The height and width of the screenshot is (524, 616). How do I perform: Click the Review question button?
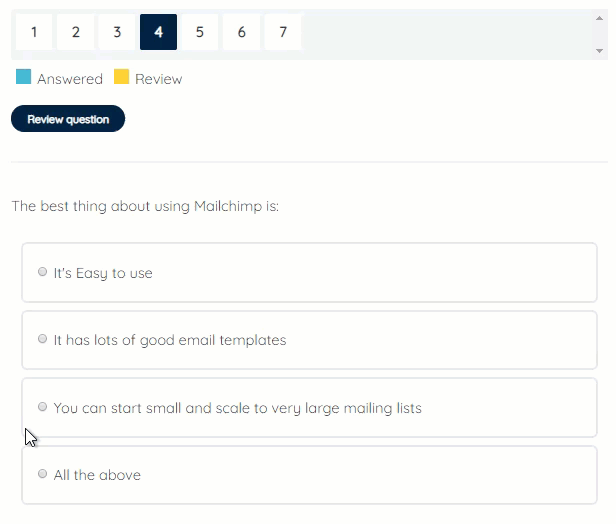pyautogui.click(x=68, y=119)
